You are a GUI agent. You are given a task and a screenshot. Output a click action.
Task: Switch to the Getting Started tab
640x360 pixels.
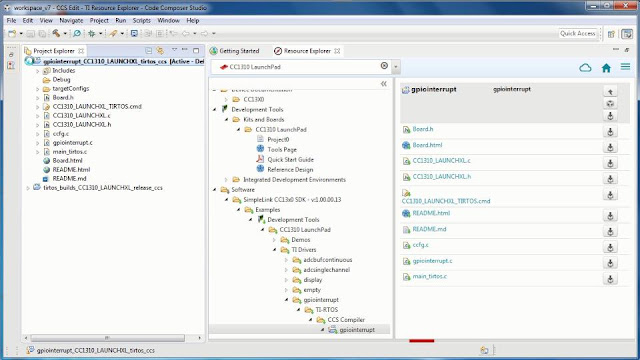pyautogui.click(x=235, y=51)
